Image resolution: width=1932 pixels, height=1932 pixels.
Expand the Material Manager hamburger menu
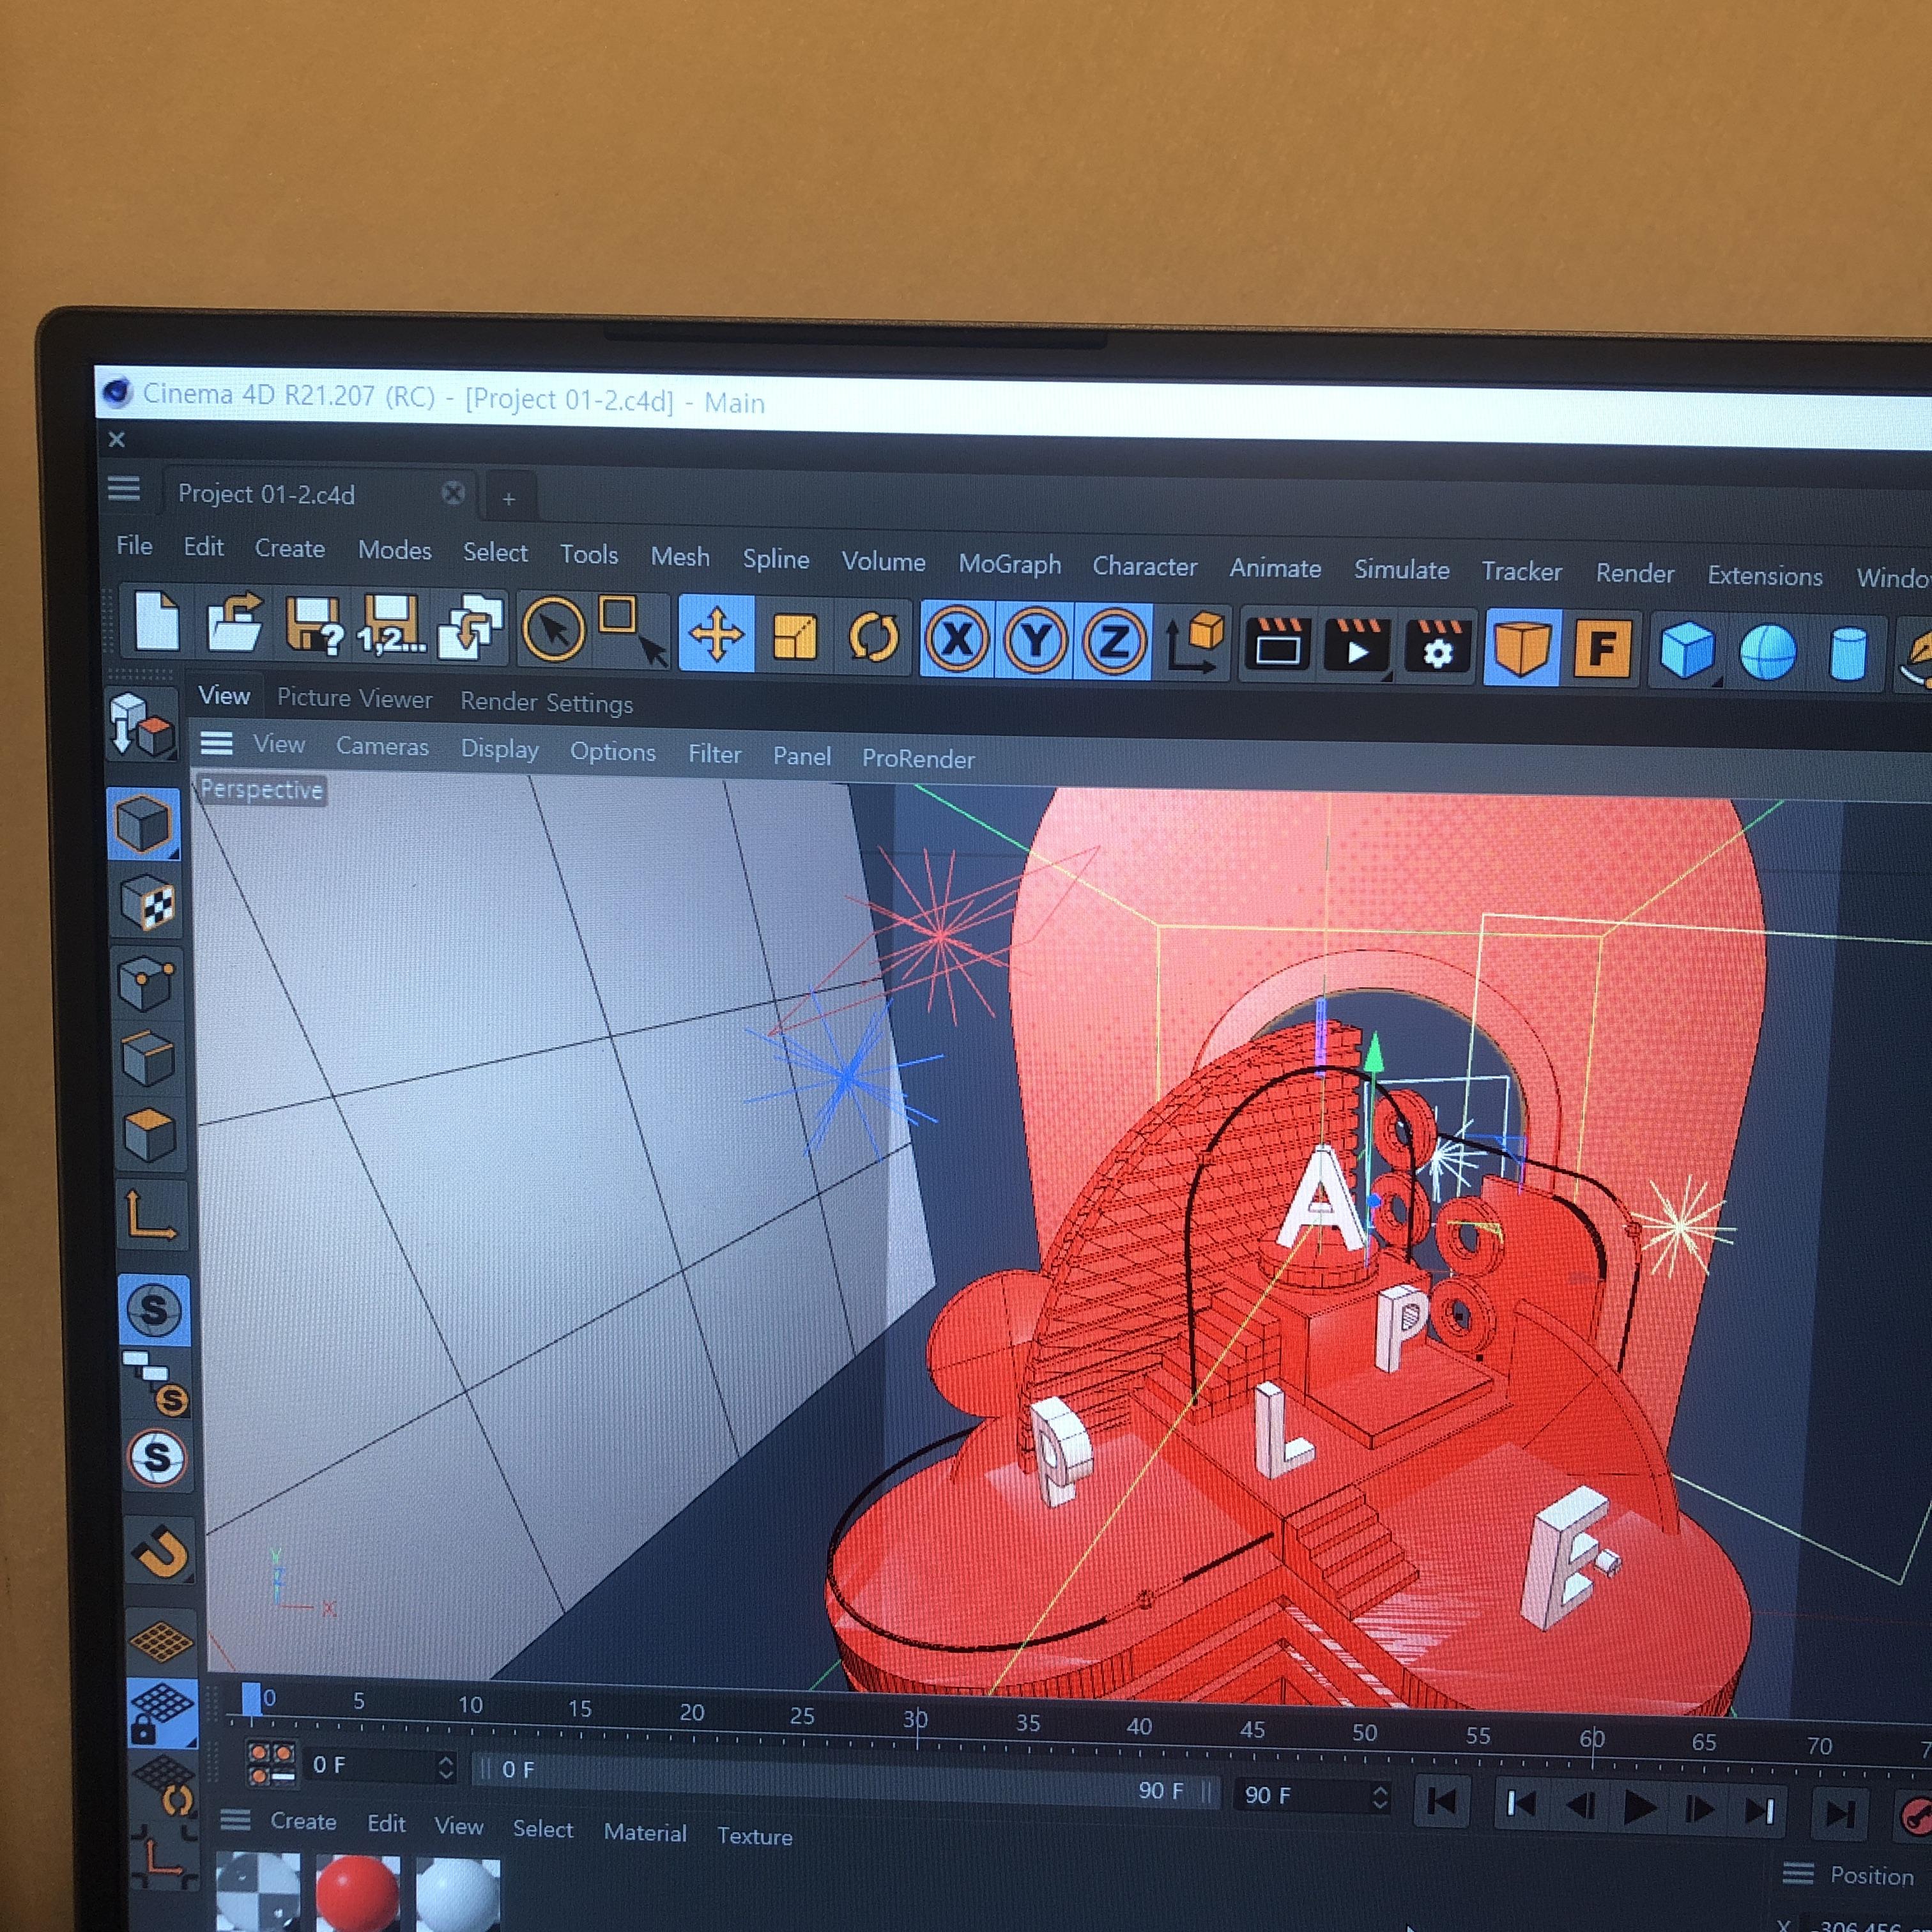pyautogui.click(x=235, y=1819)
